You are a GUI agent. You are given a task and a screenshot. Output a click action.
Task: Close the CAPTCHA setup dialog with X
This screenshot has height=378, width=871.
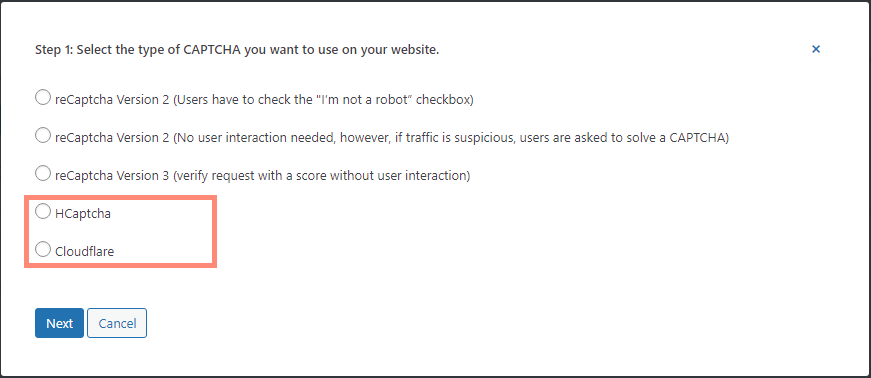816,49
